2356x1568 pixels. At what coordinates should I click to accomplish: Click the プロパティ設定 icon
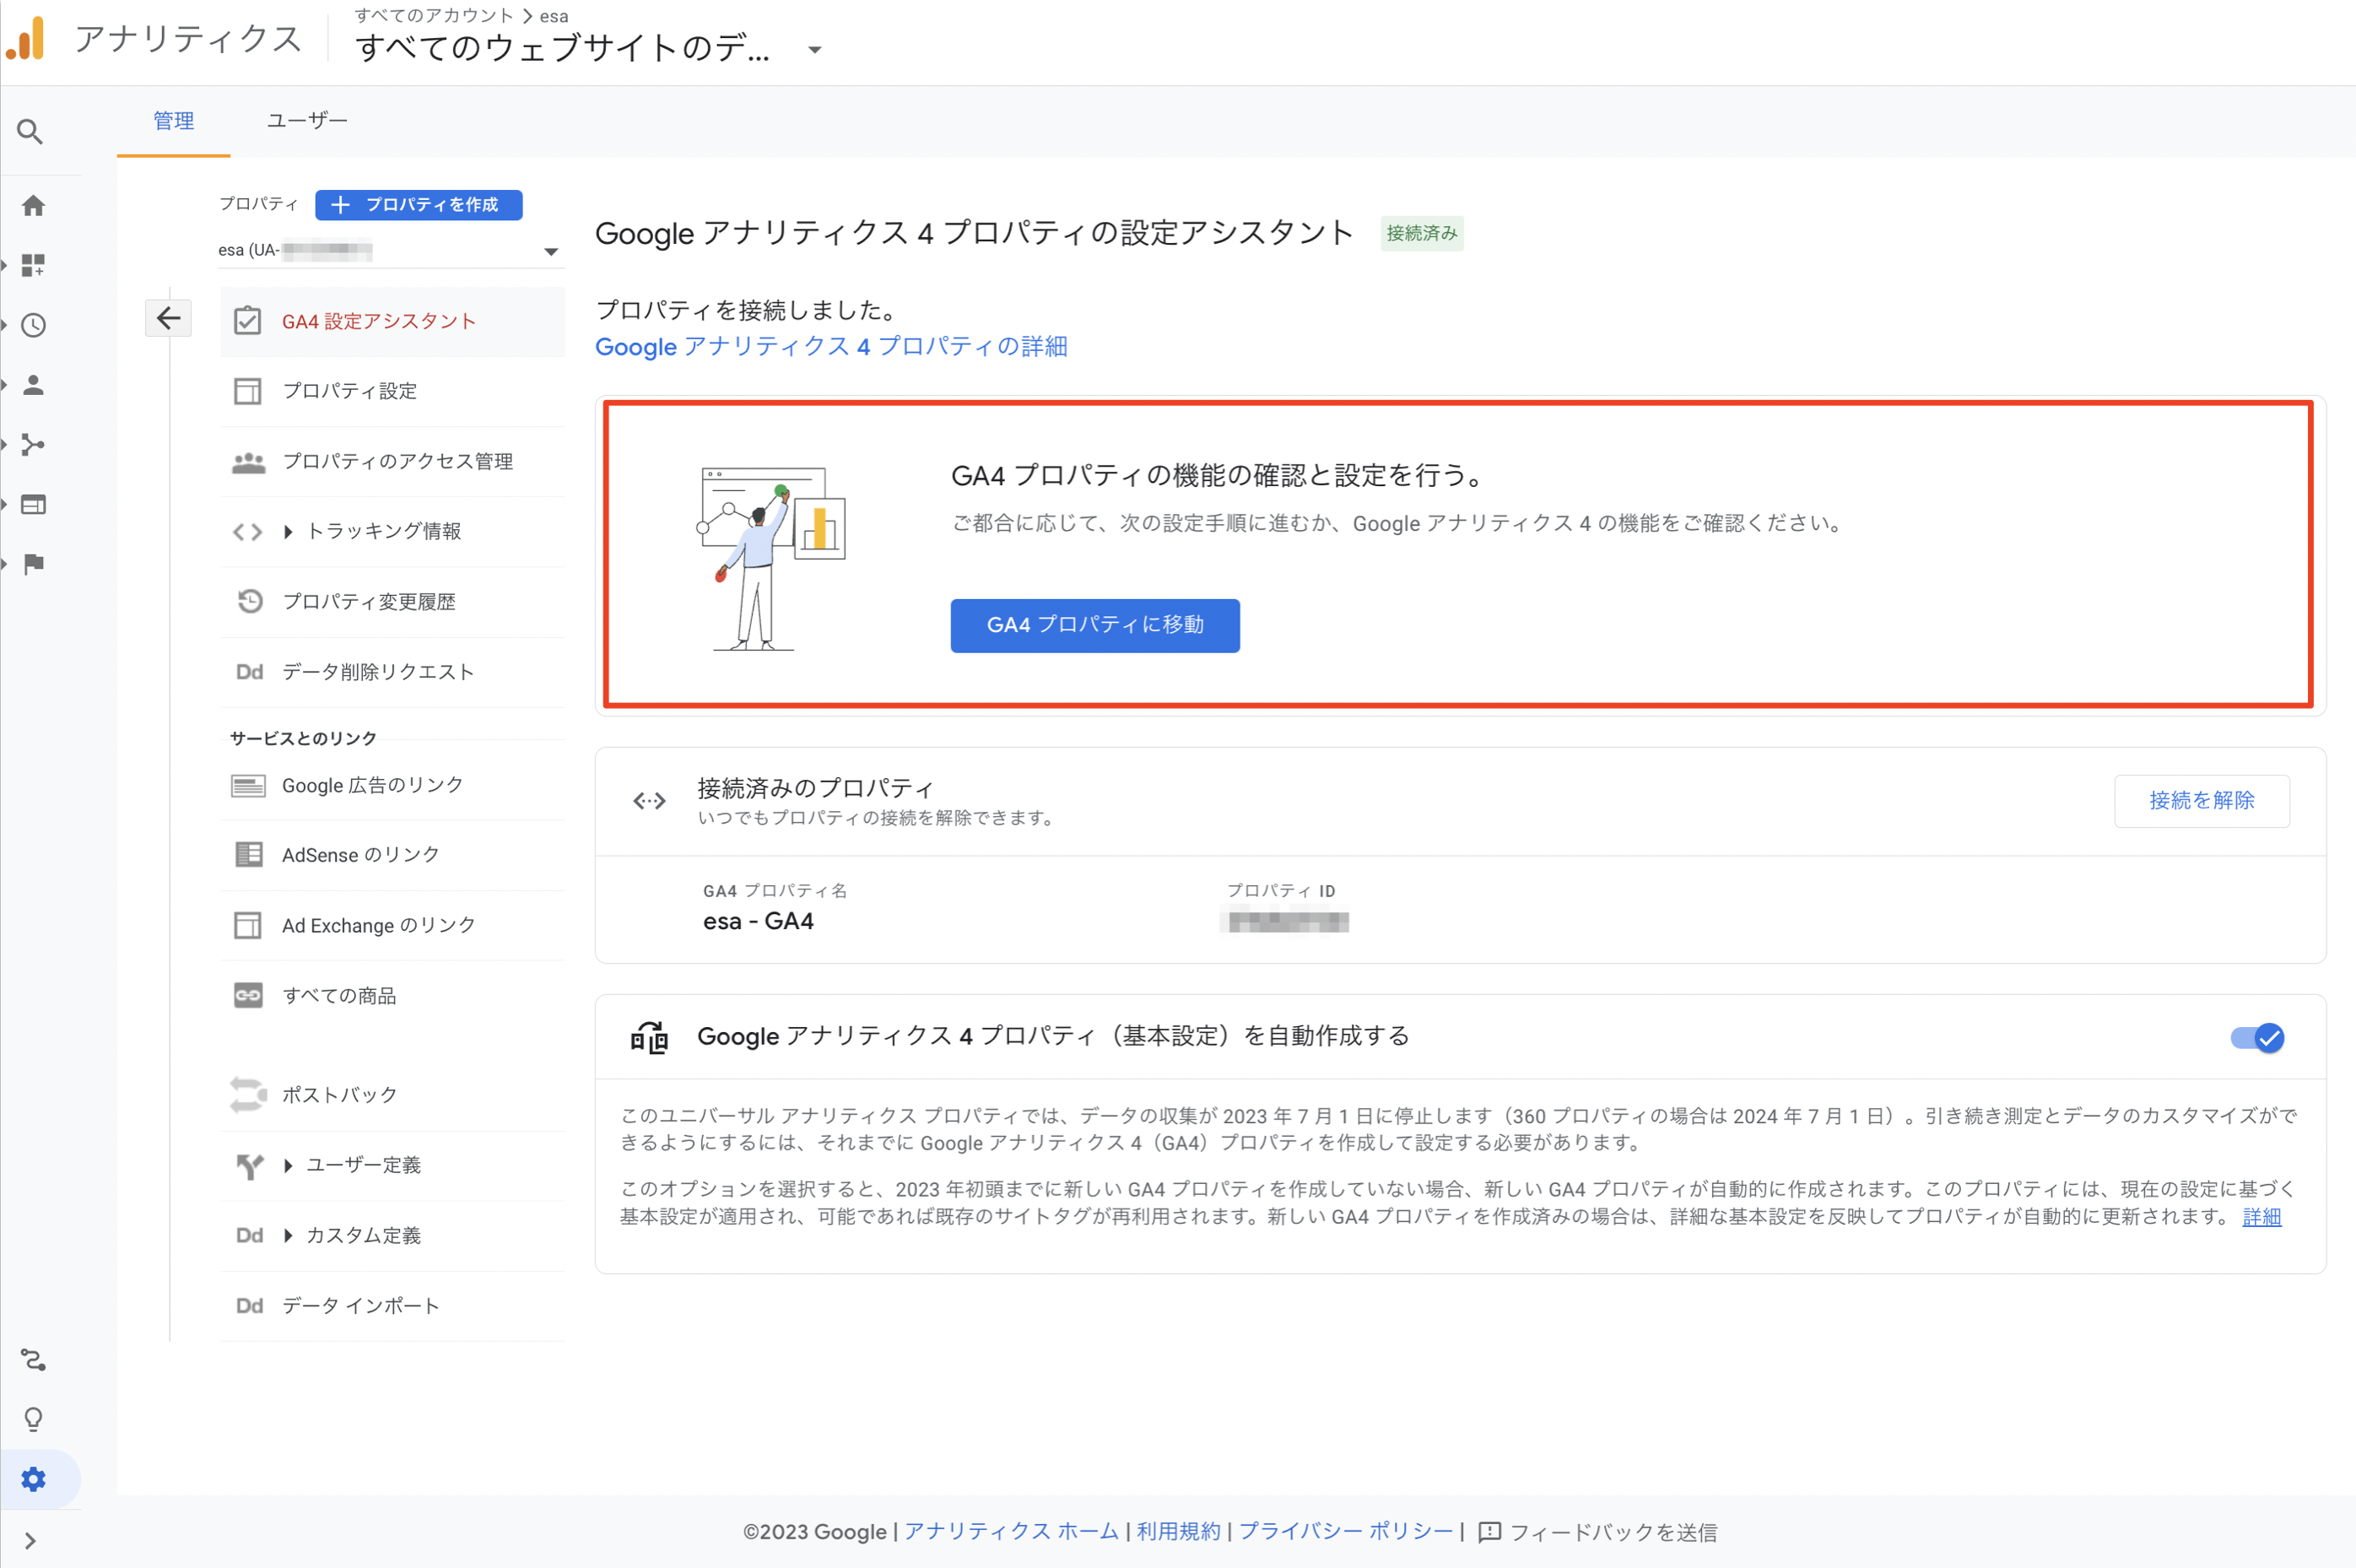[247, 391]
